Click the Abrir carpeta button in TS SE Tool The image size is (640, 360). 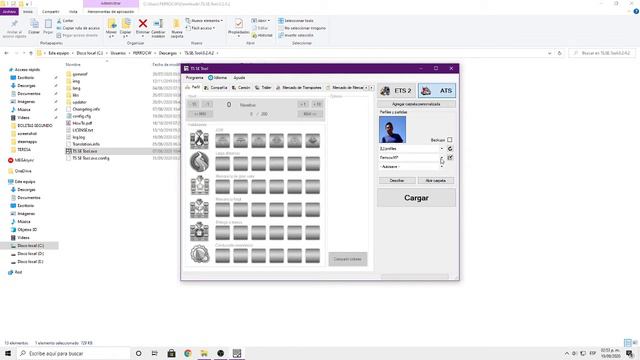[x=436, y=180]
